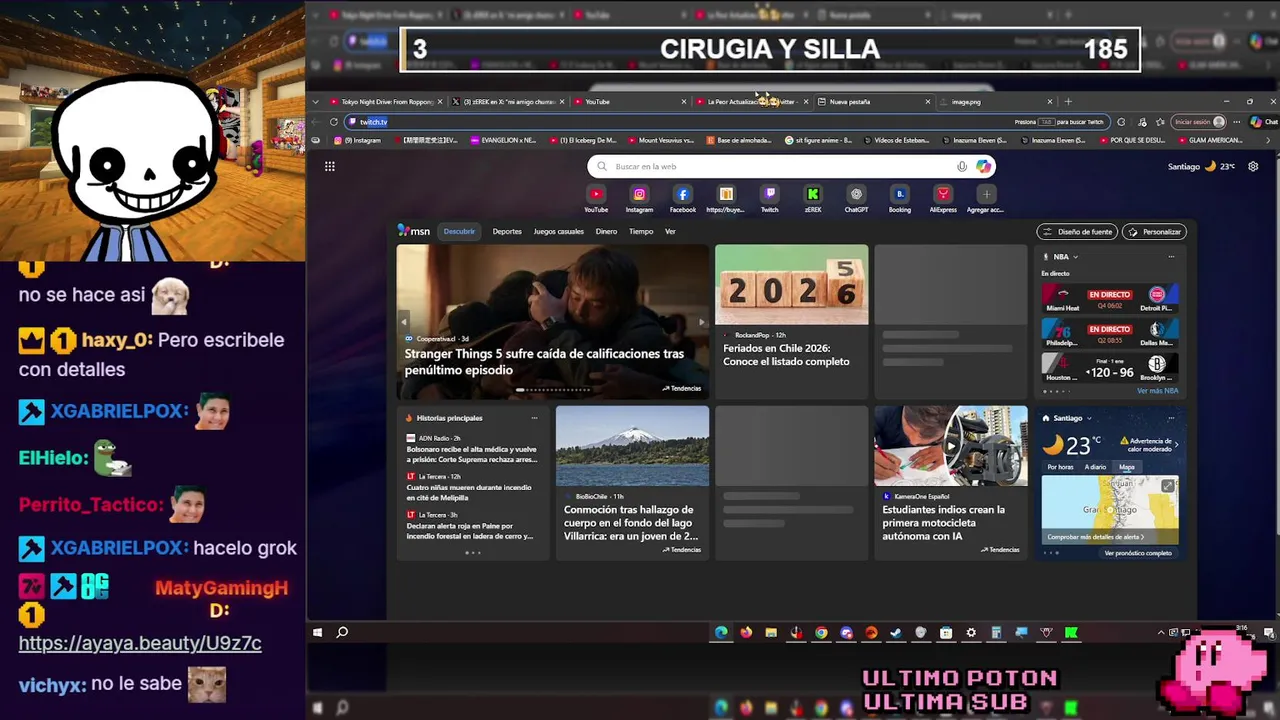Open the ChatGPT shortcut tile
Image resolution: width=1280 pixels, height=720 pixels.
coord(856,199)
